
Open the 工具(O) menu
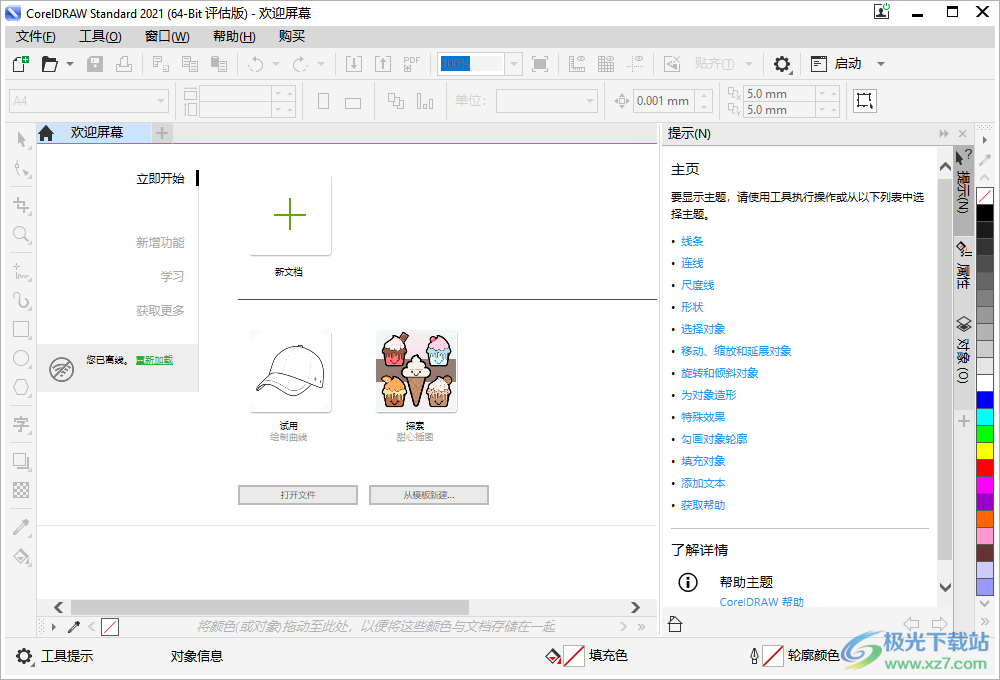point(100,36)
